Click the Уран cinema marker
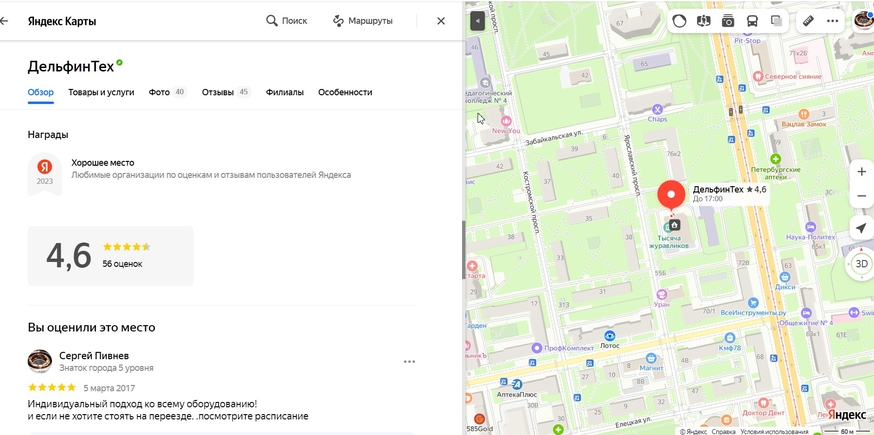 point(662,294)
